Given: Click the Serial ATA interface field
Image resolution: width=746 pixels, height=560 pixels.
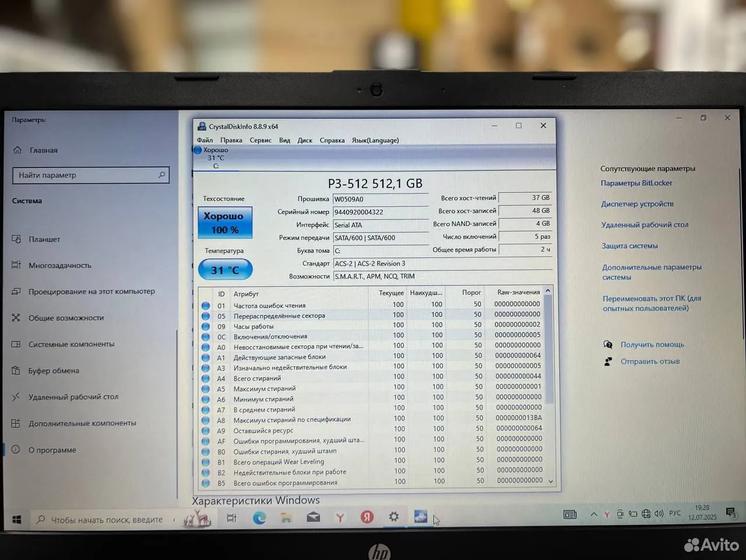Looking at the screenshot, I should click(380, 225).
